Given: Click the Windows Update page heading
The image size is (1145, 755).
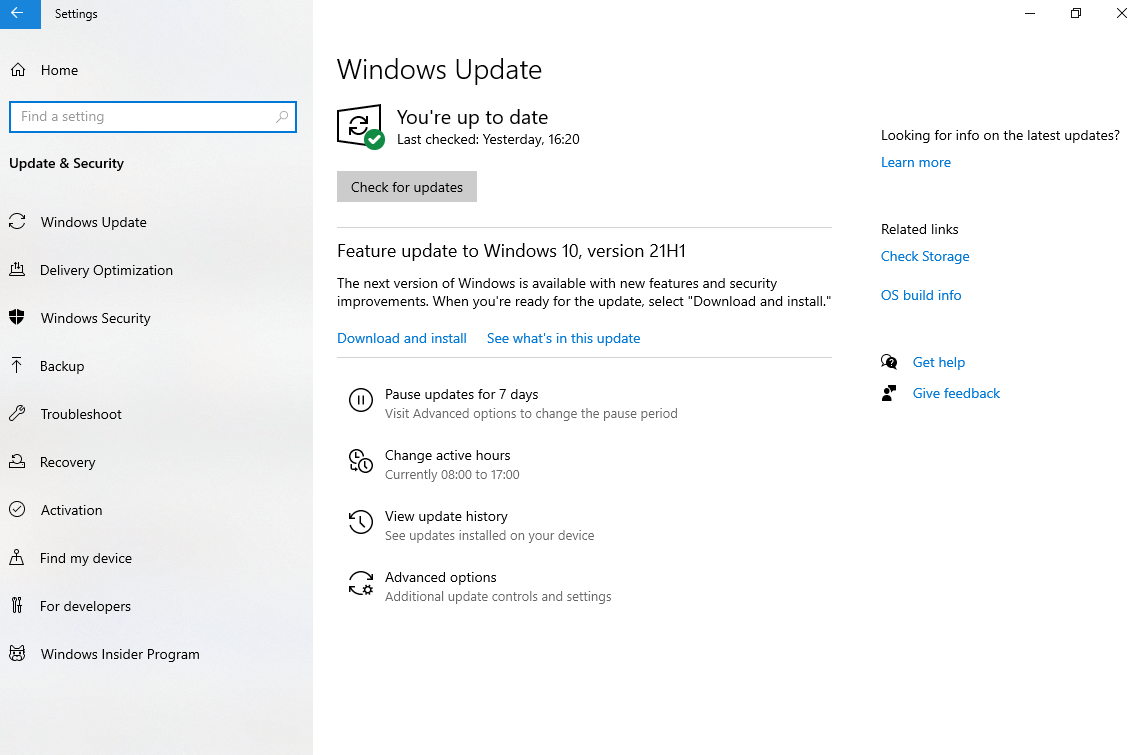Looking at the screenshot, I should coord(439,69).
